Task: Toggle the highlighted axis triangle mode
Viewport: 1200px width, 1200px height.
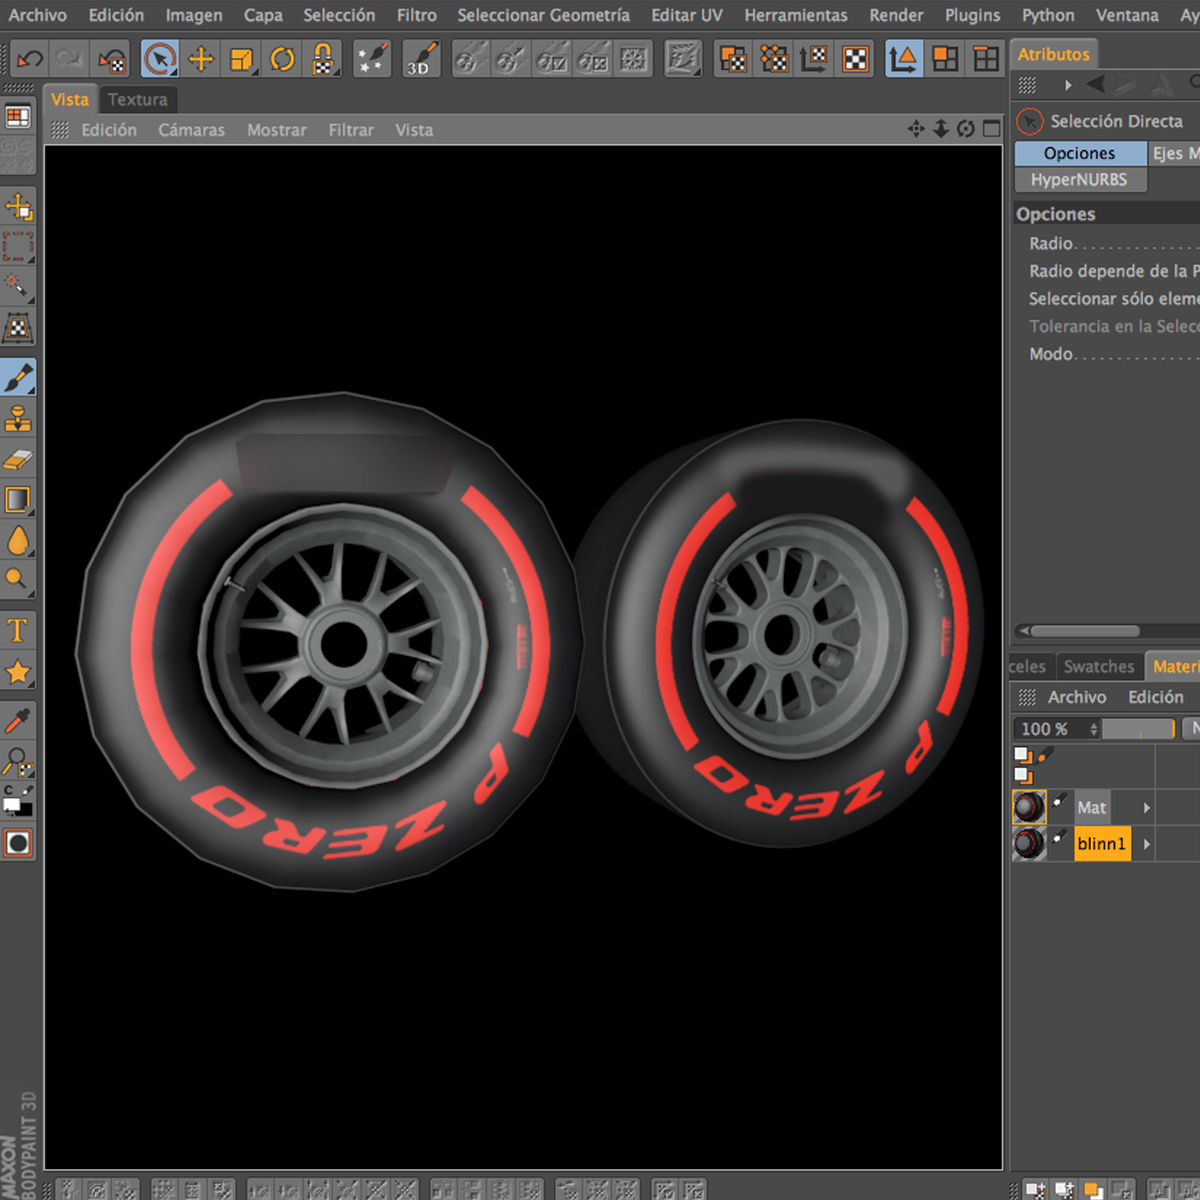Action: (x=904, y=60)
